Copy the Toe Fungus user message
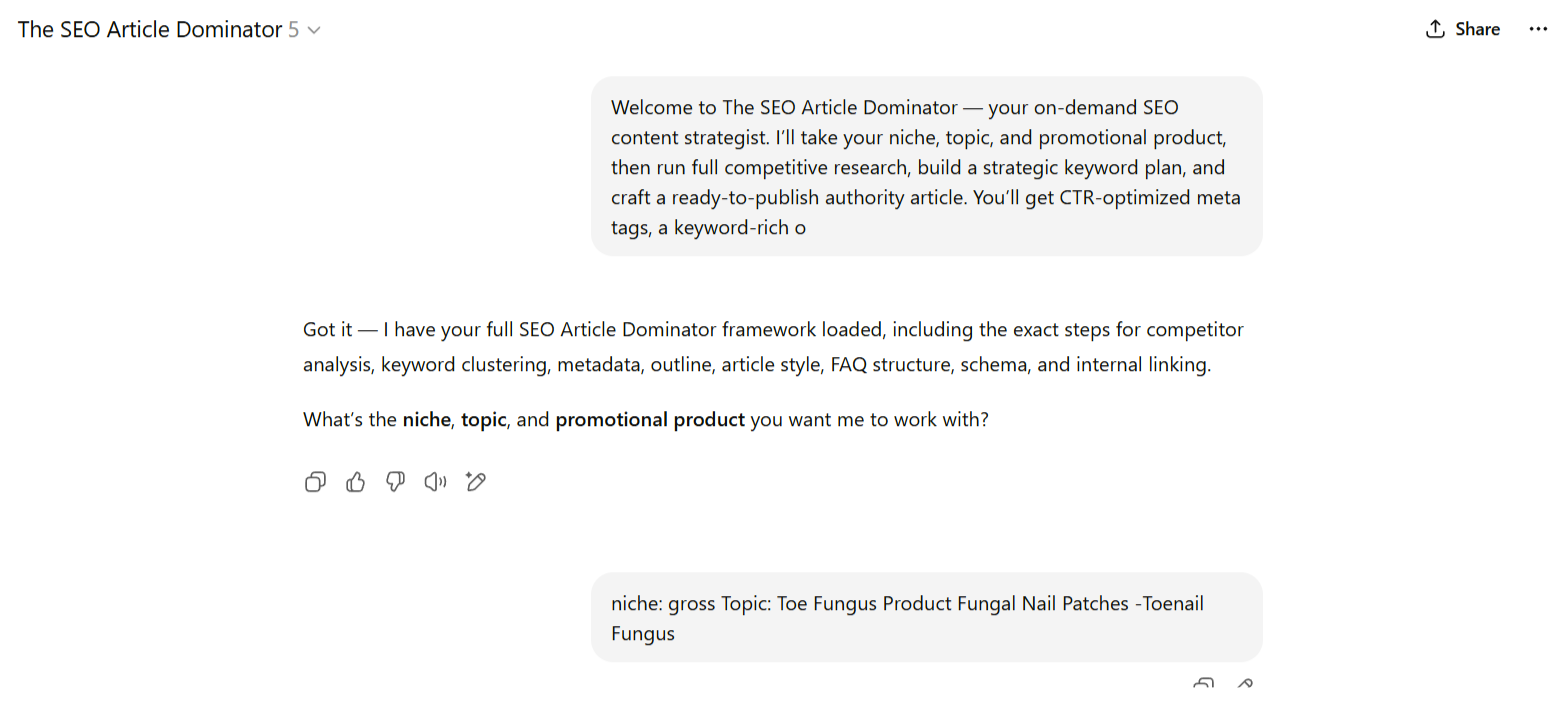This screenshot has width=1567, height=701. [x=1204, y=686]
